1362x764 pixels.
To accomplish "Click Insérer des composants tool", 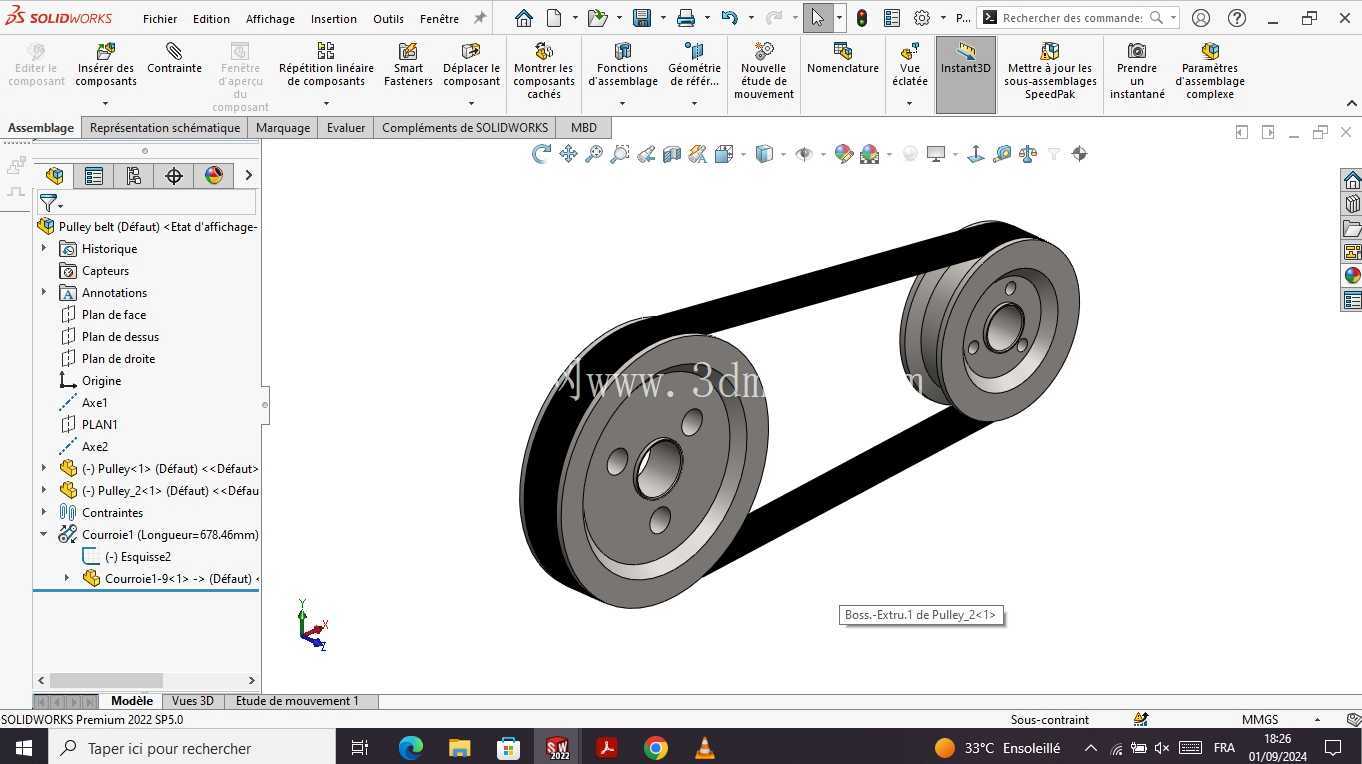I will pyautogui.click(x=106, y=65).
